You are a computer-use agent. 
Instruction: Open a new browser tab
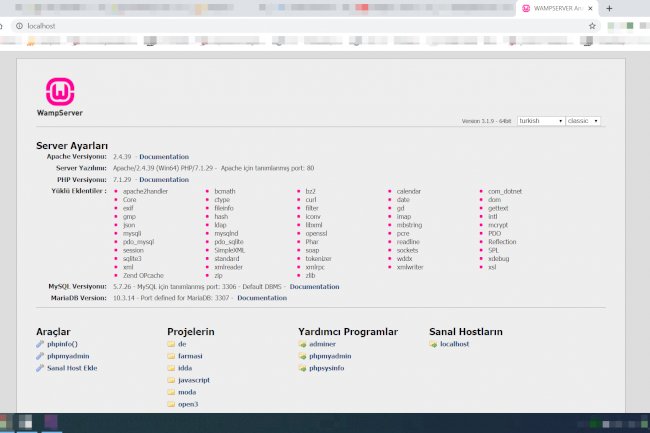pos(609,8)
